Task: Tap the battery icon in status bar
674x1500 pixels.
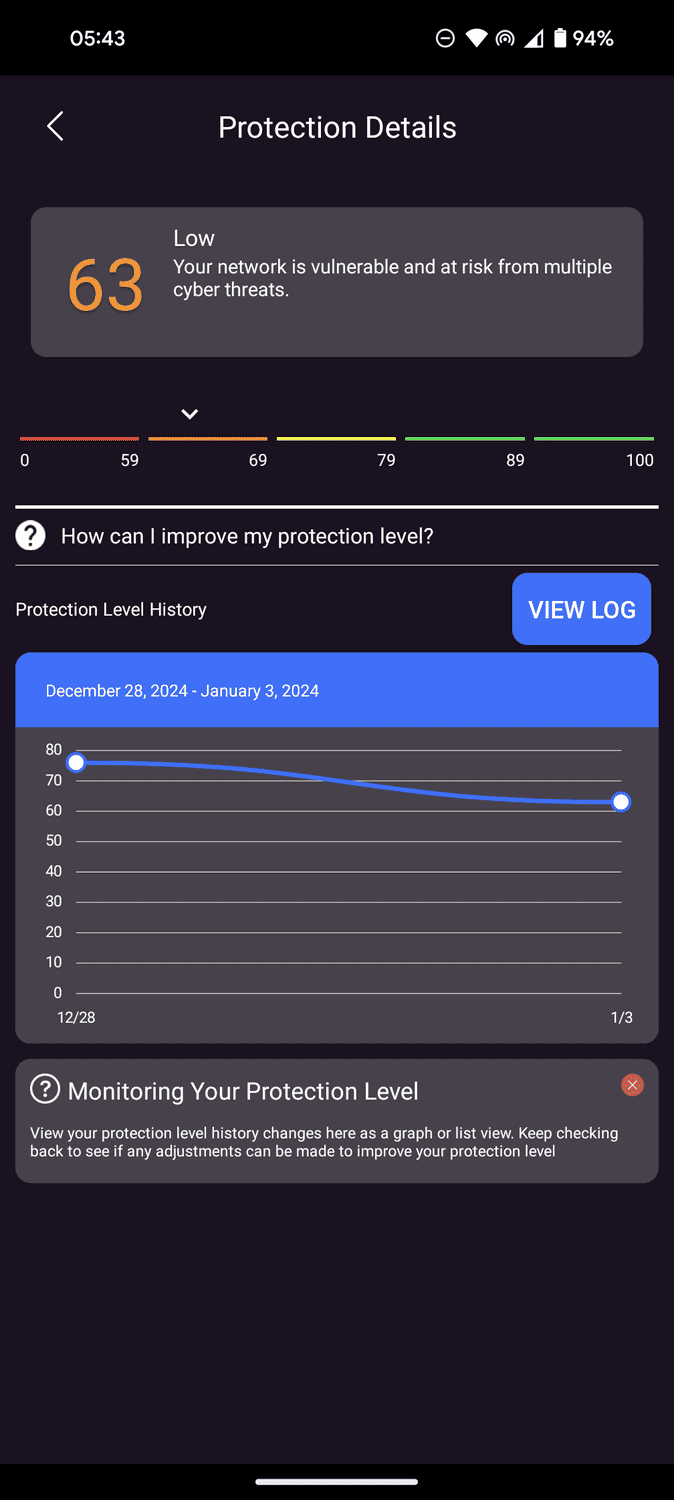Action: tap(560, 39)
